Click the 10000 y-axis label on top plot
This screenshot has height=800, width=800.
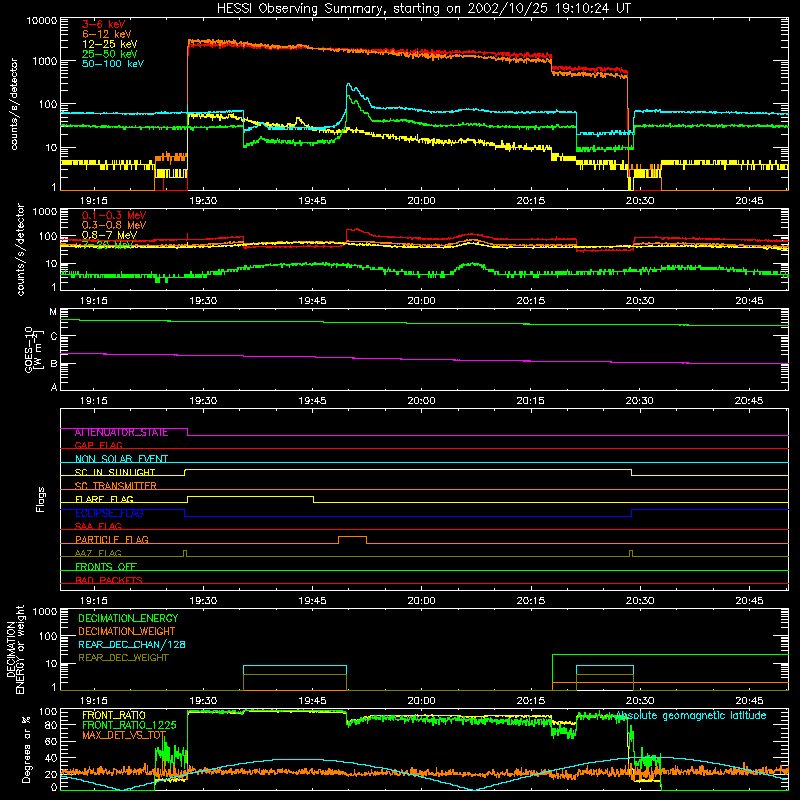click(x=42, y=21)
